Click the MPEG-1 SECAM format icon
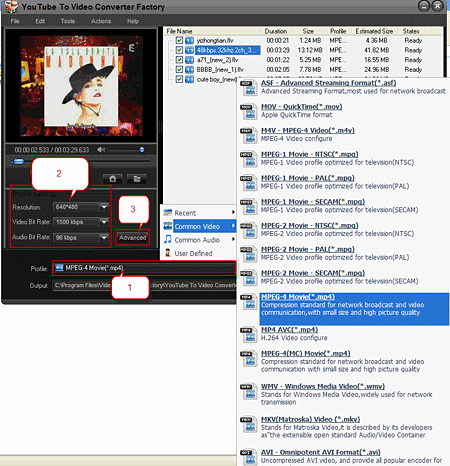Screen dimensions: 450x466 click(x=249, y=206)
